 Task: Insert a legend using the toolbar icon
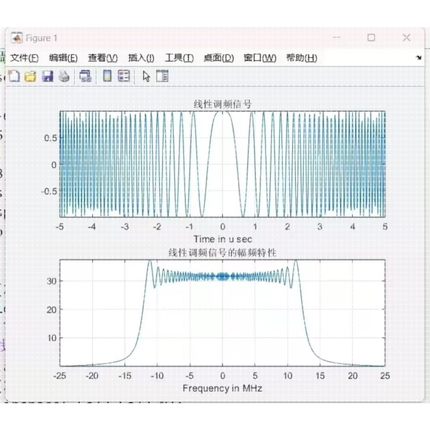(x=124, y=76)
